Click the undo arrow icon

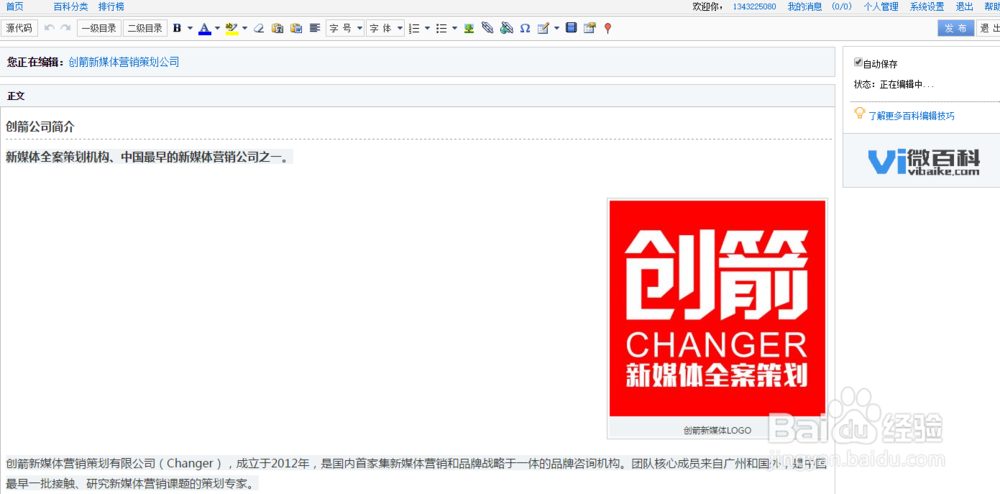pyautogui.click(x=49, y=28)
